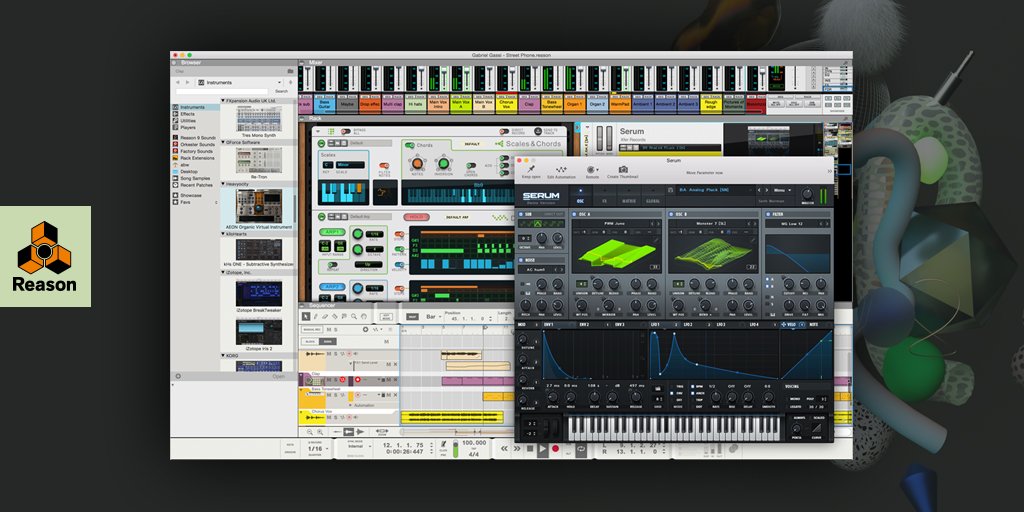1024x512 pixels.
Task: Select the sequencer magnifying glass tool
Action: pyautogui.click(x=355, y=316)
